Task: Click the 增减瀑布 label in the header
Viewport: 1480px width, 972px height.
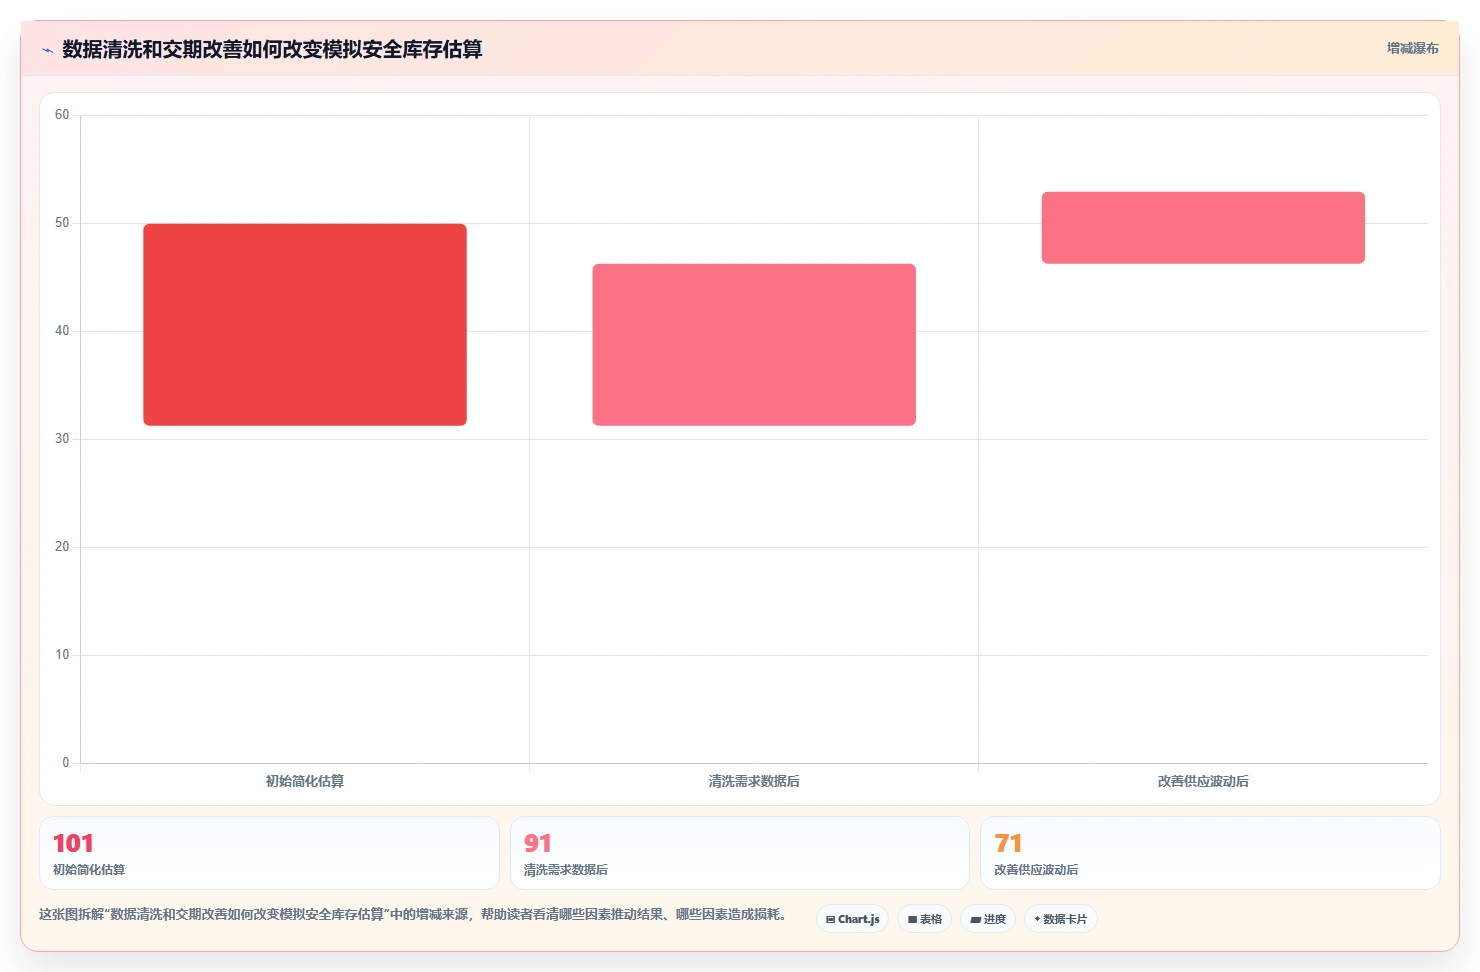Action: [1412, 48]
